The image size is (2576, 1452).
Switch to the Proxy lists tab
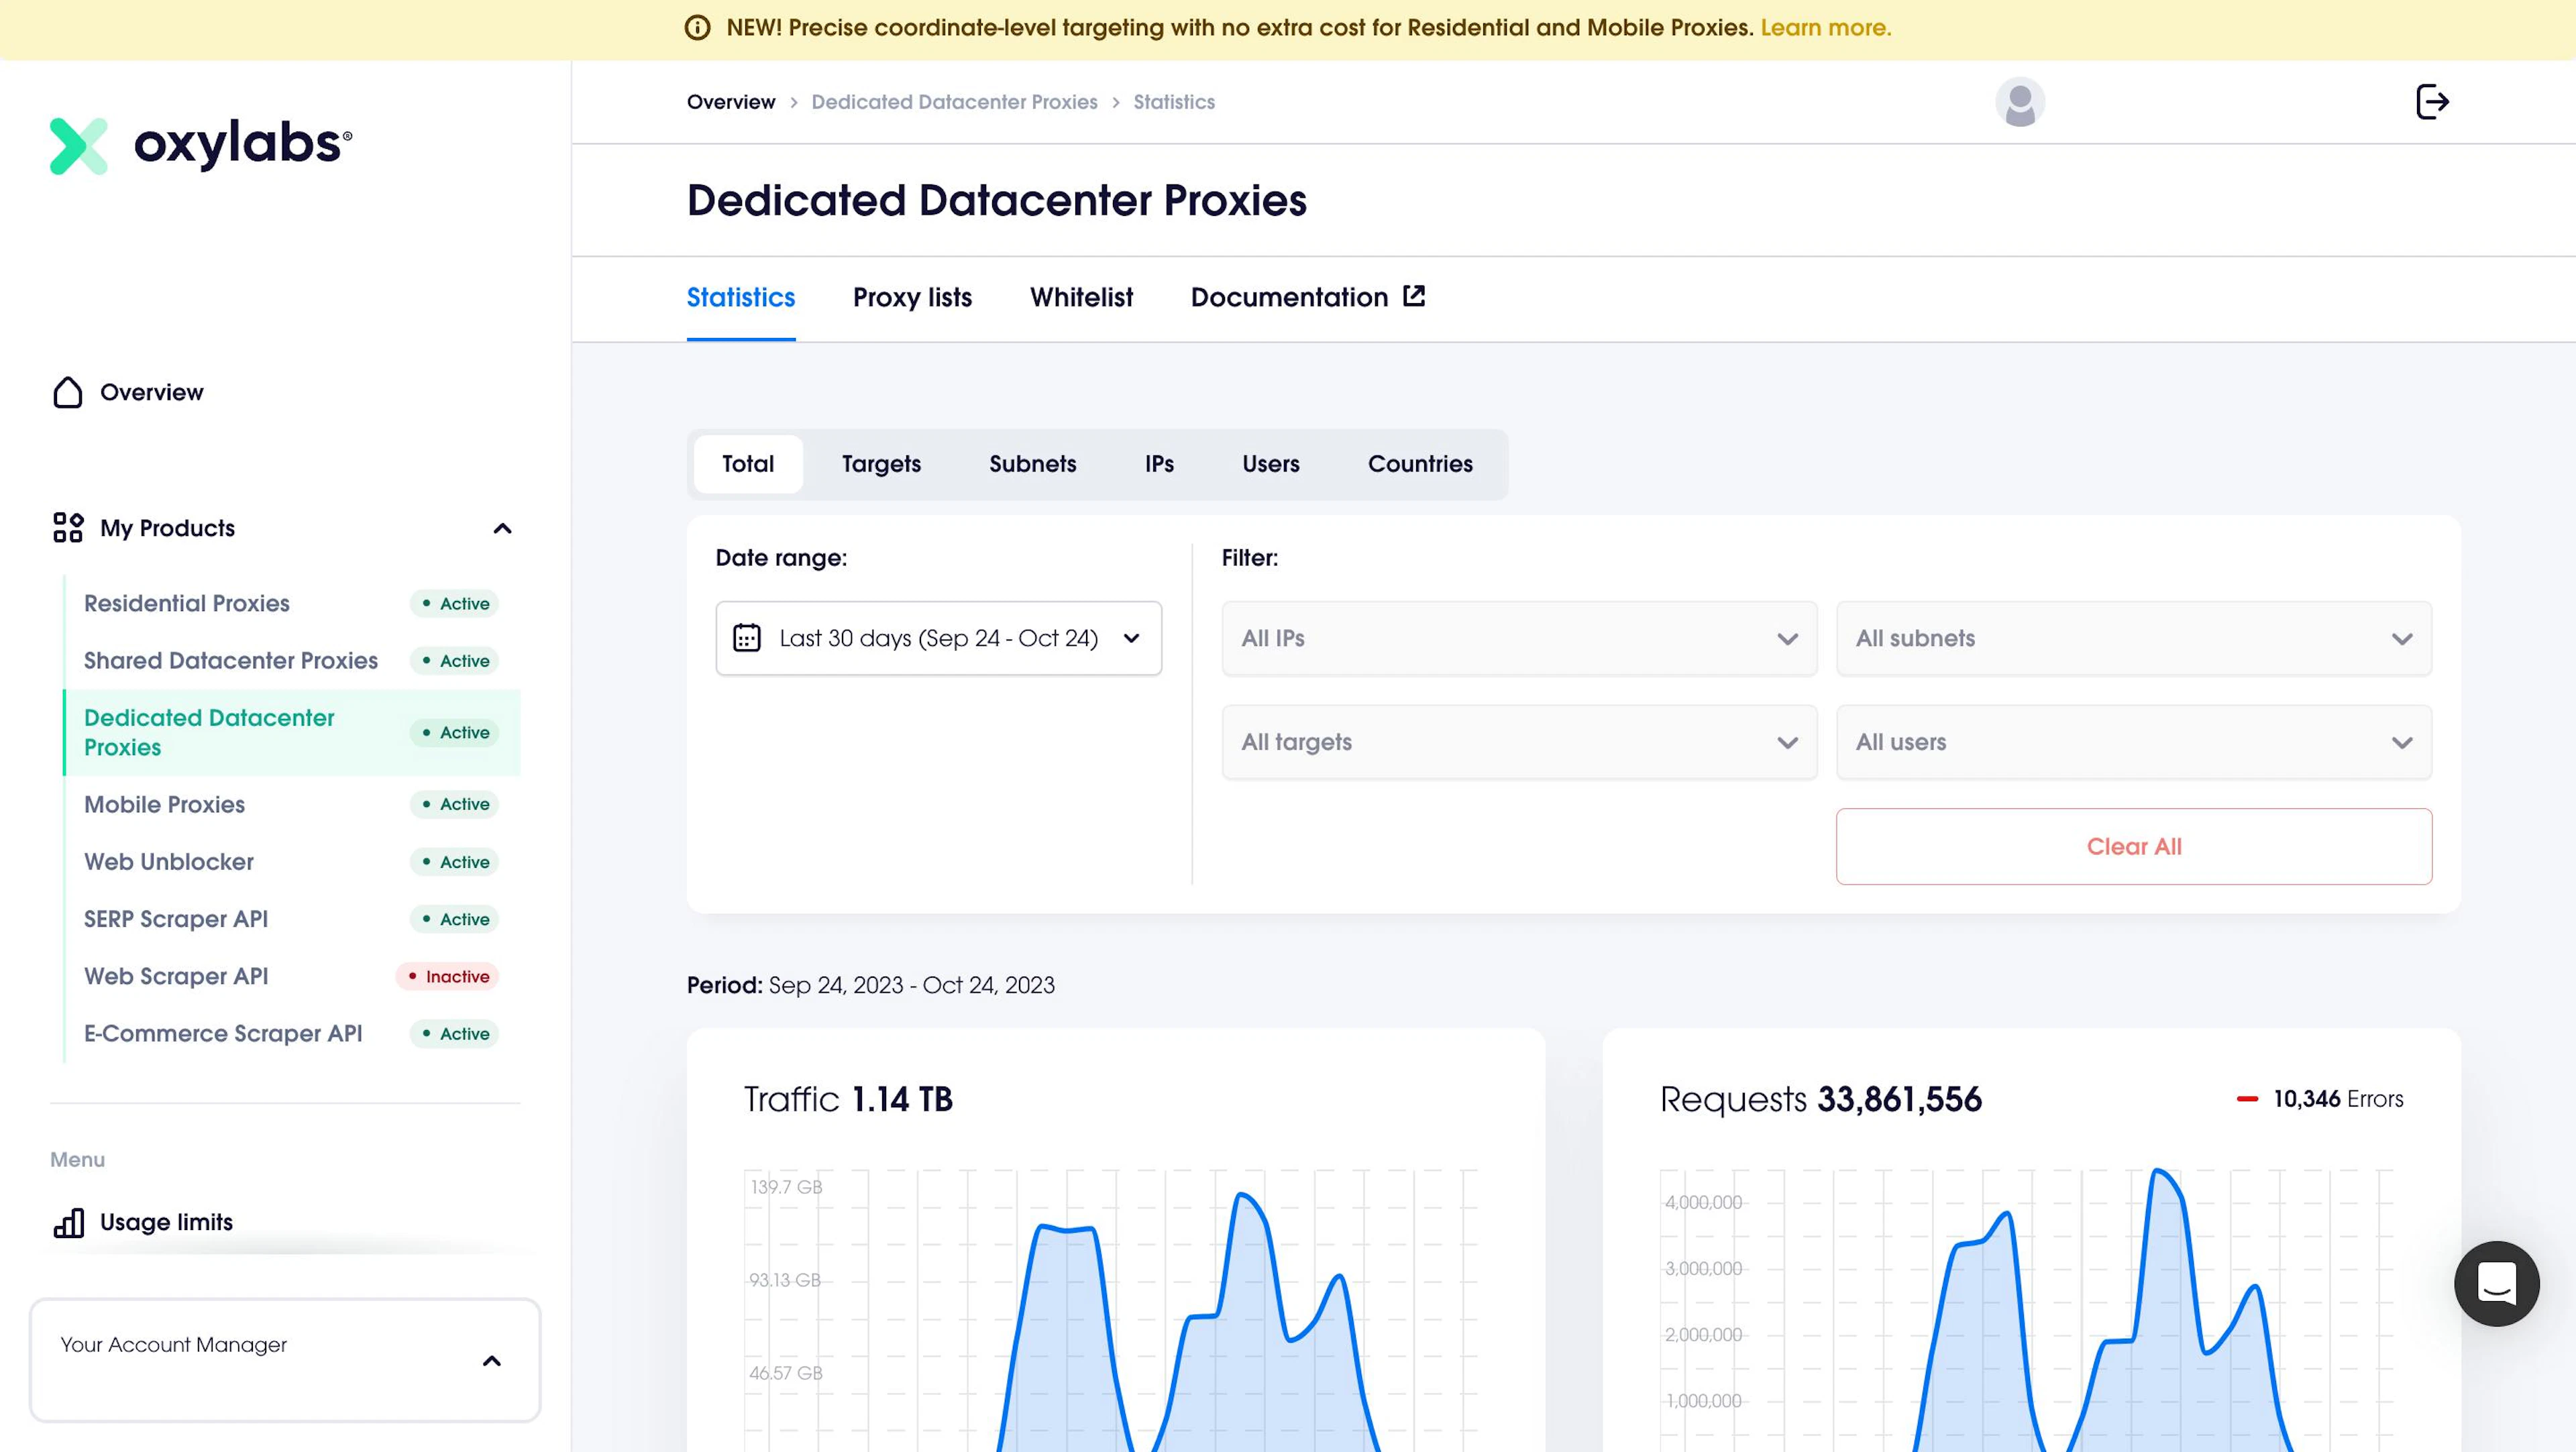coord(912,297)
